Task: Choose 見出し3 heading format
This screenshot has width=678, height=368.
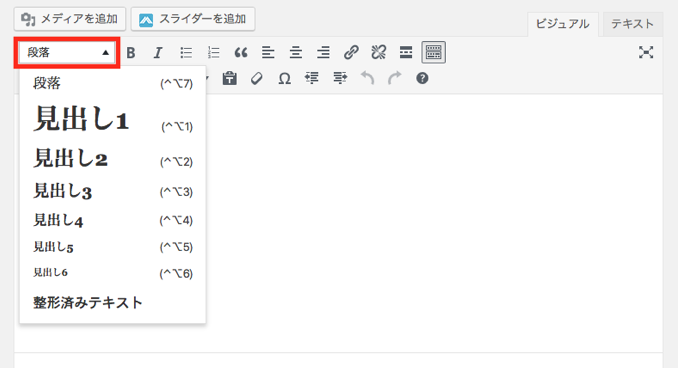Action: tap(112, 191)
